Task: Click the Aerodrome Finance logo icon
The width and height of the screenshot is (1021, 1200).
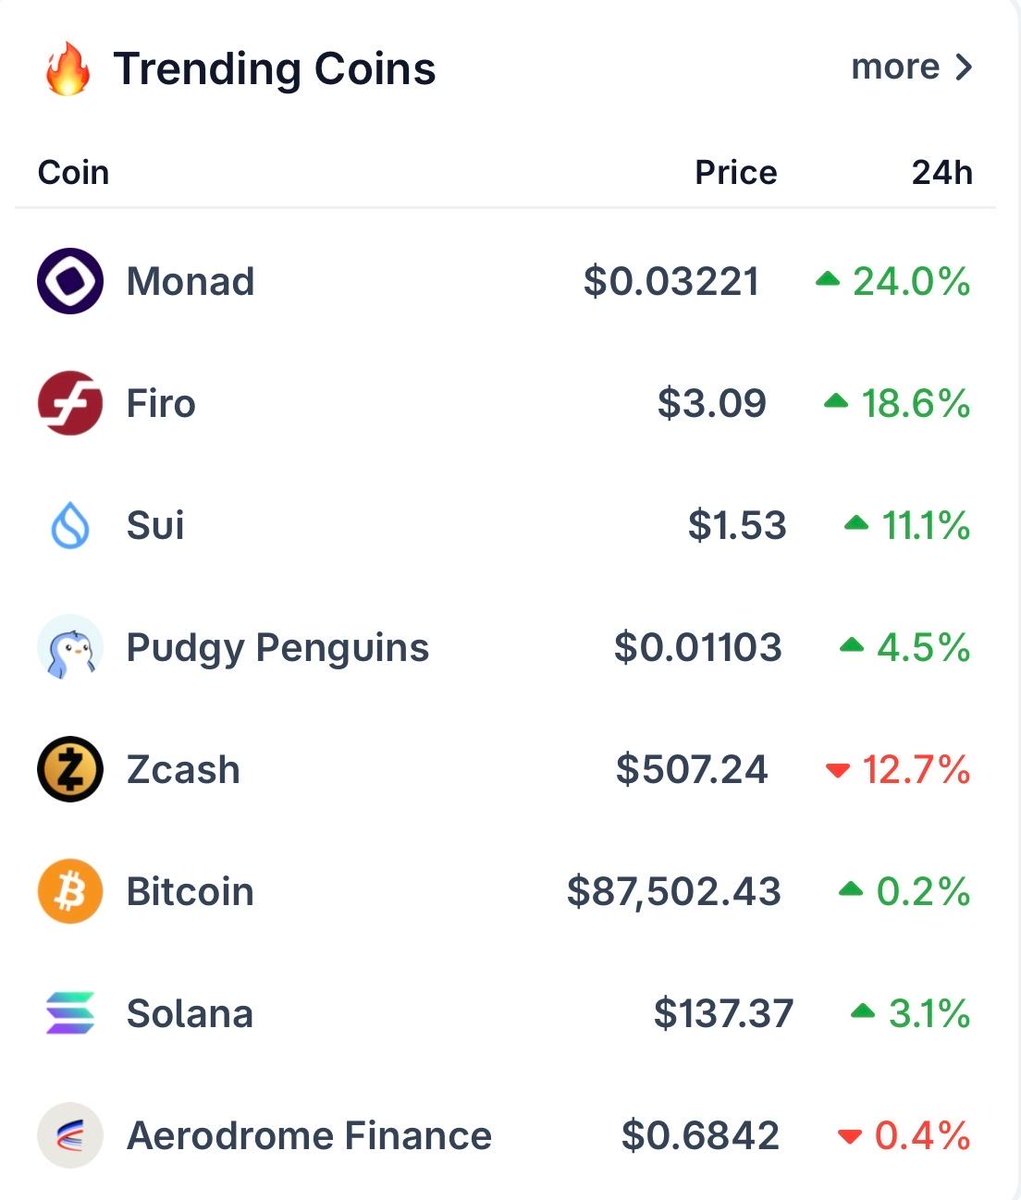Action: pyautogui.click(x=70, y=1136)
